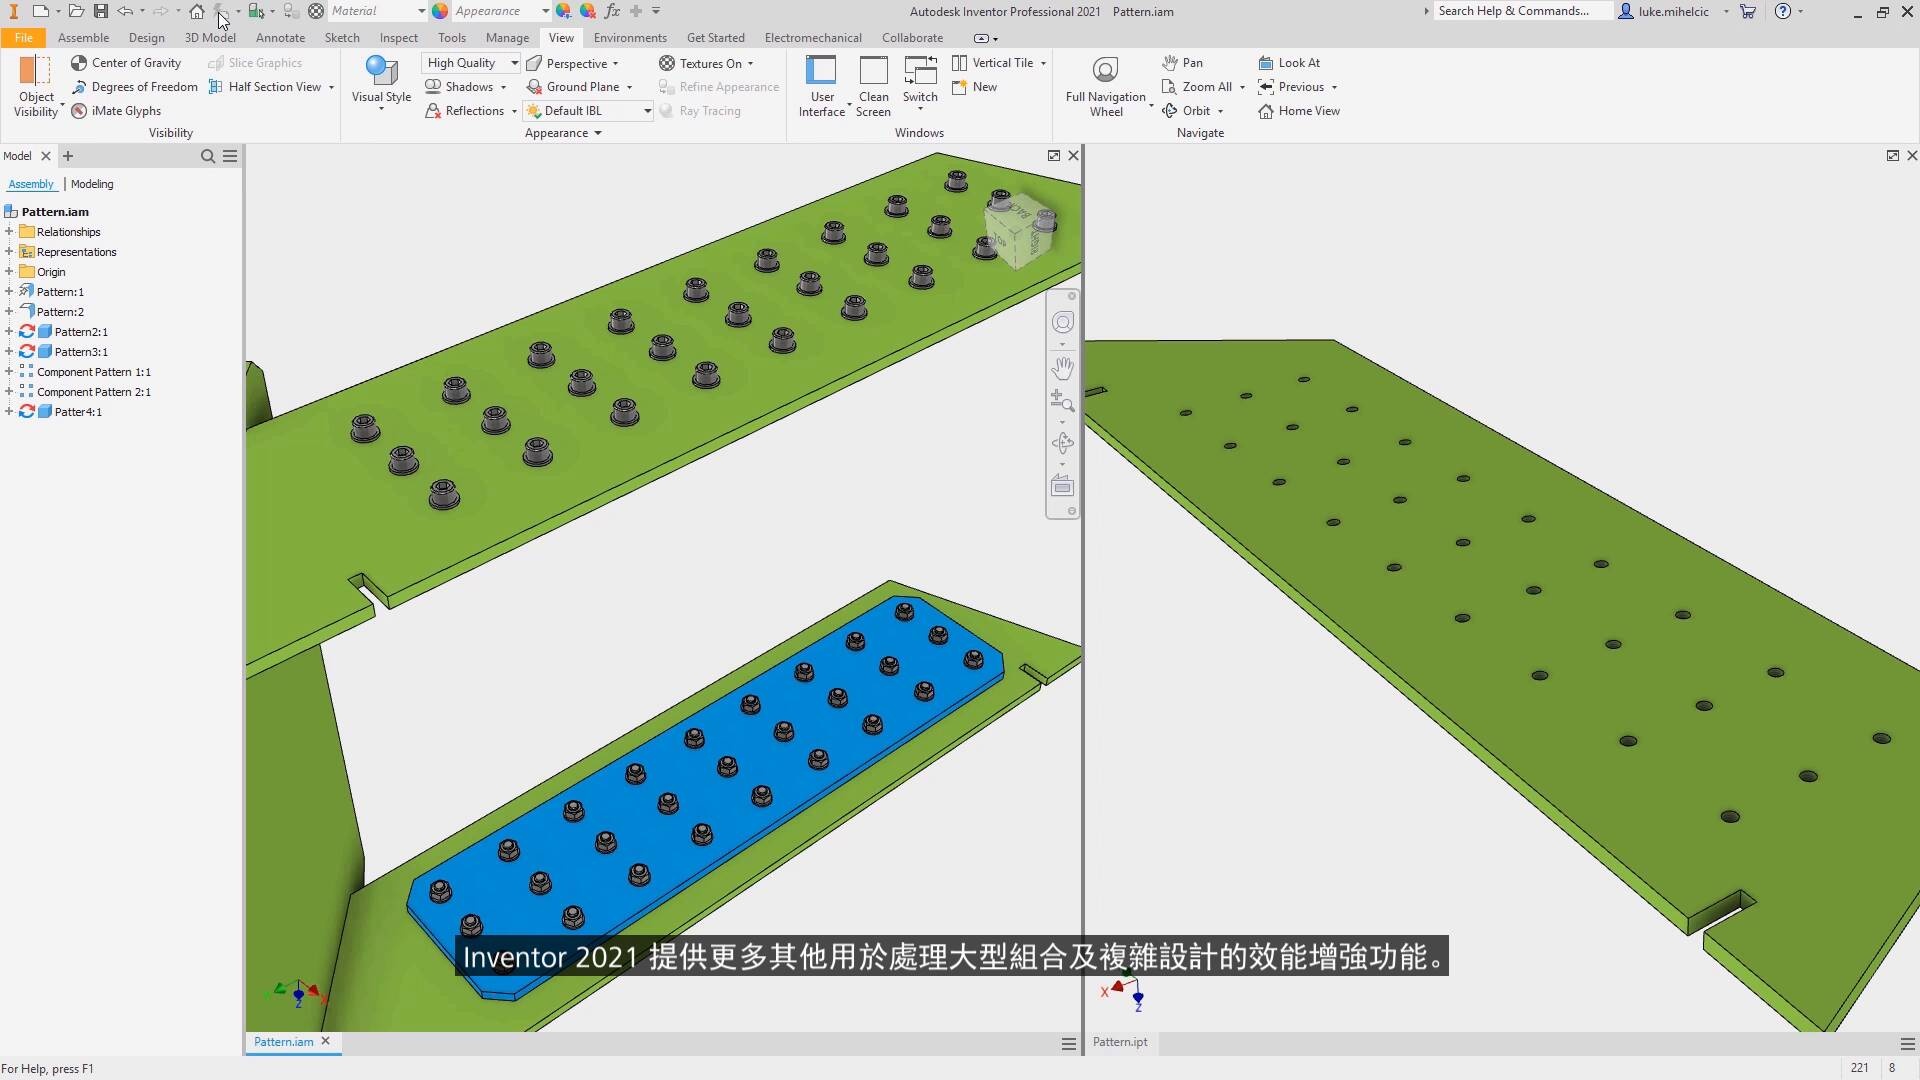
Task: Expand the Component Pattern 1:1 node
Action: point(9,372)
